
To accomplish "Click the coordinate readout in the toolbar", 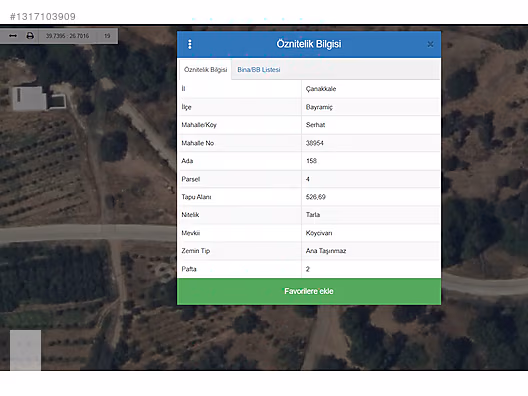I will [x=67, y=36].
